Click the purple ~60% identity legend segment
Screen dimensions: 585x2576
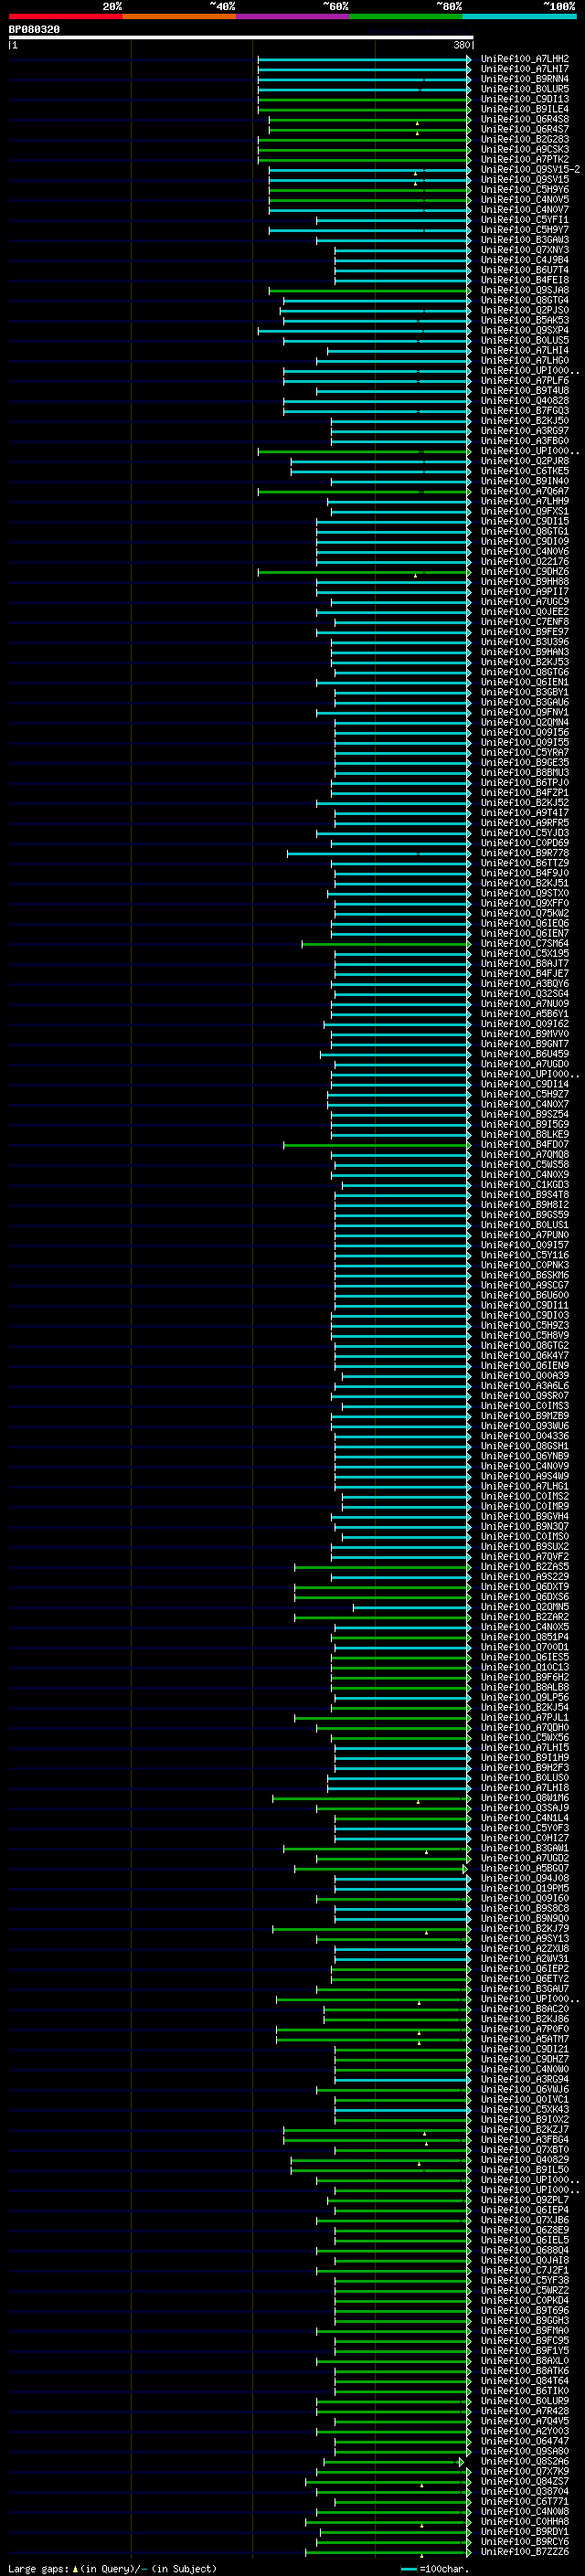pos(293,16)
